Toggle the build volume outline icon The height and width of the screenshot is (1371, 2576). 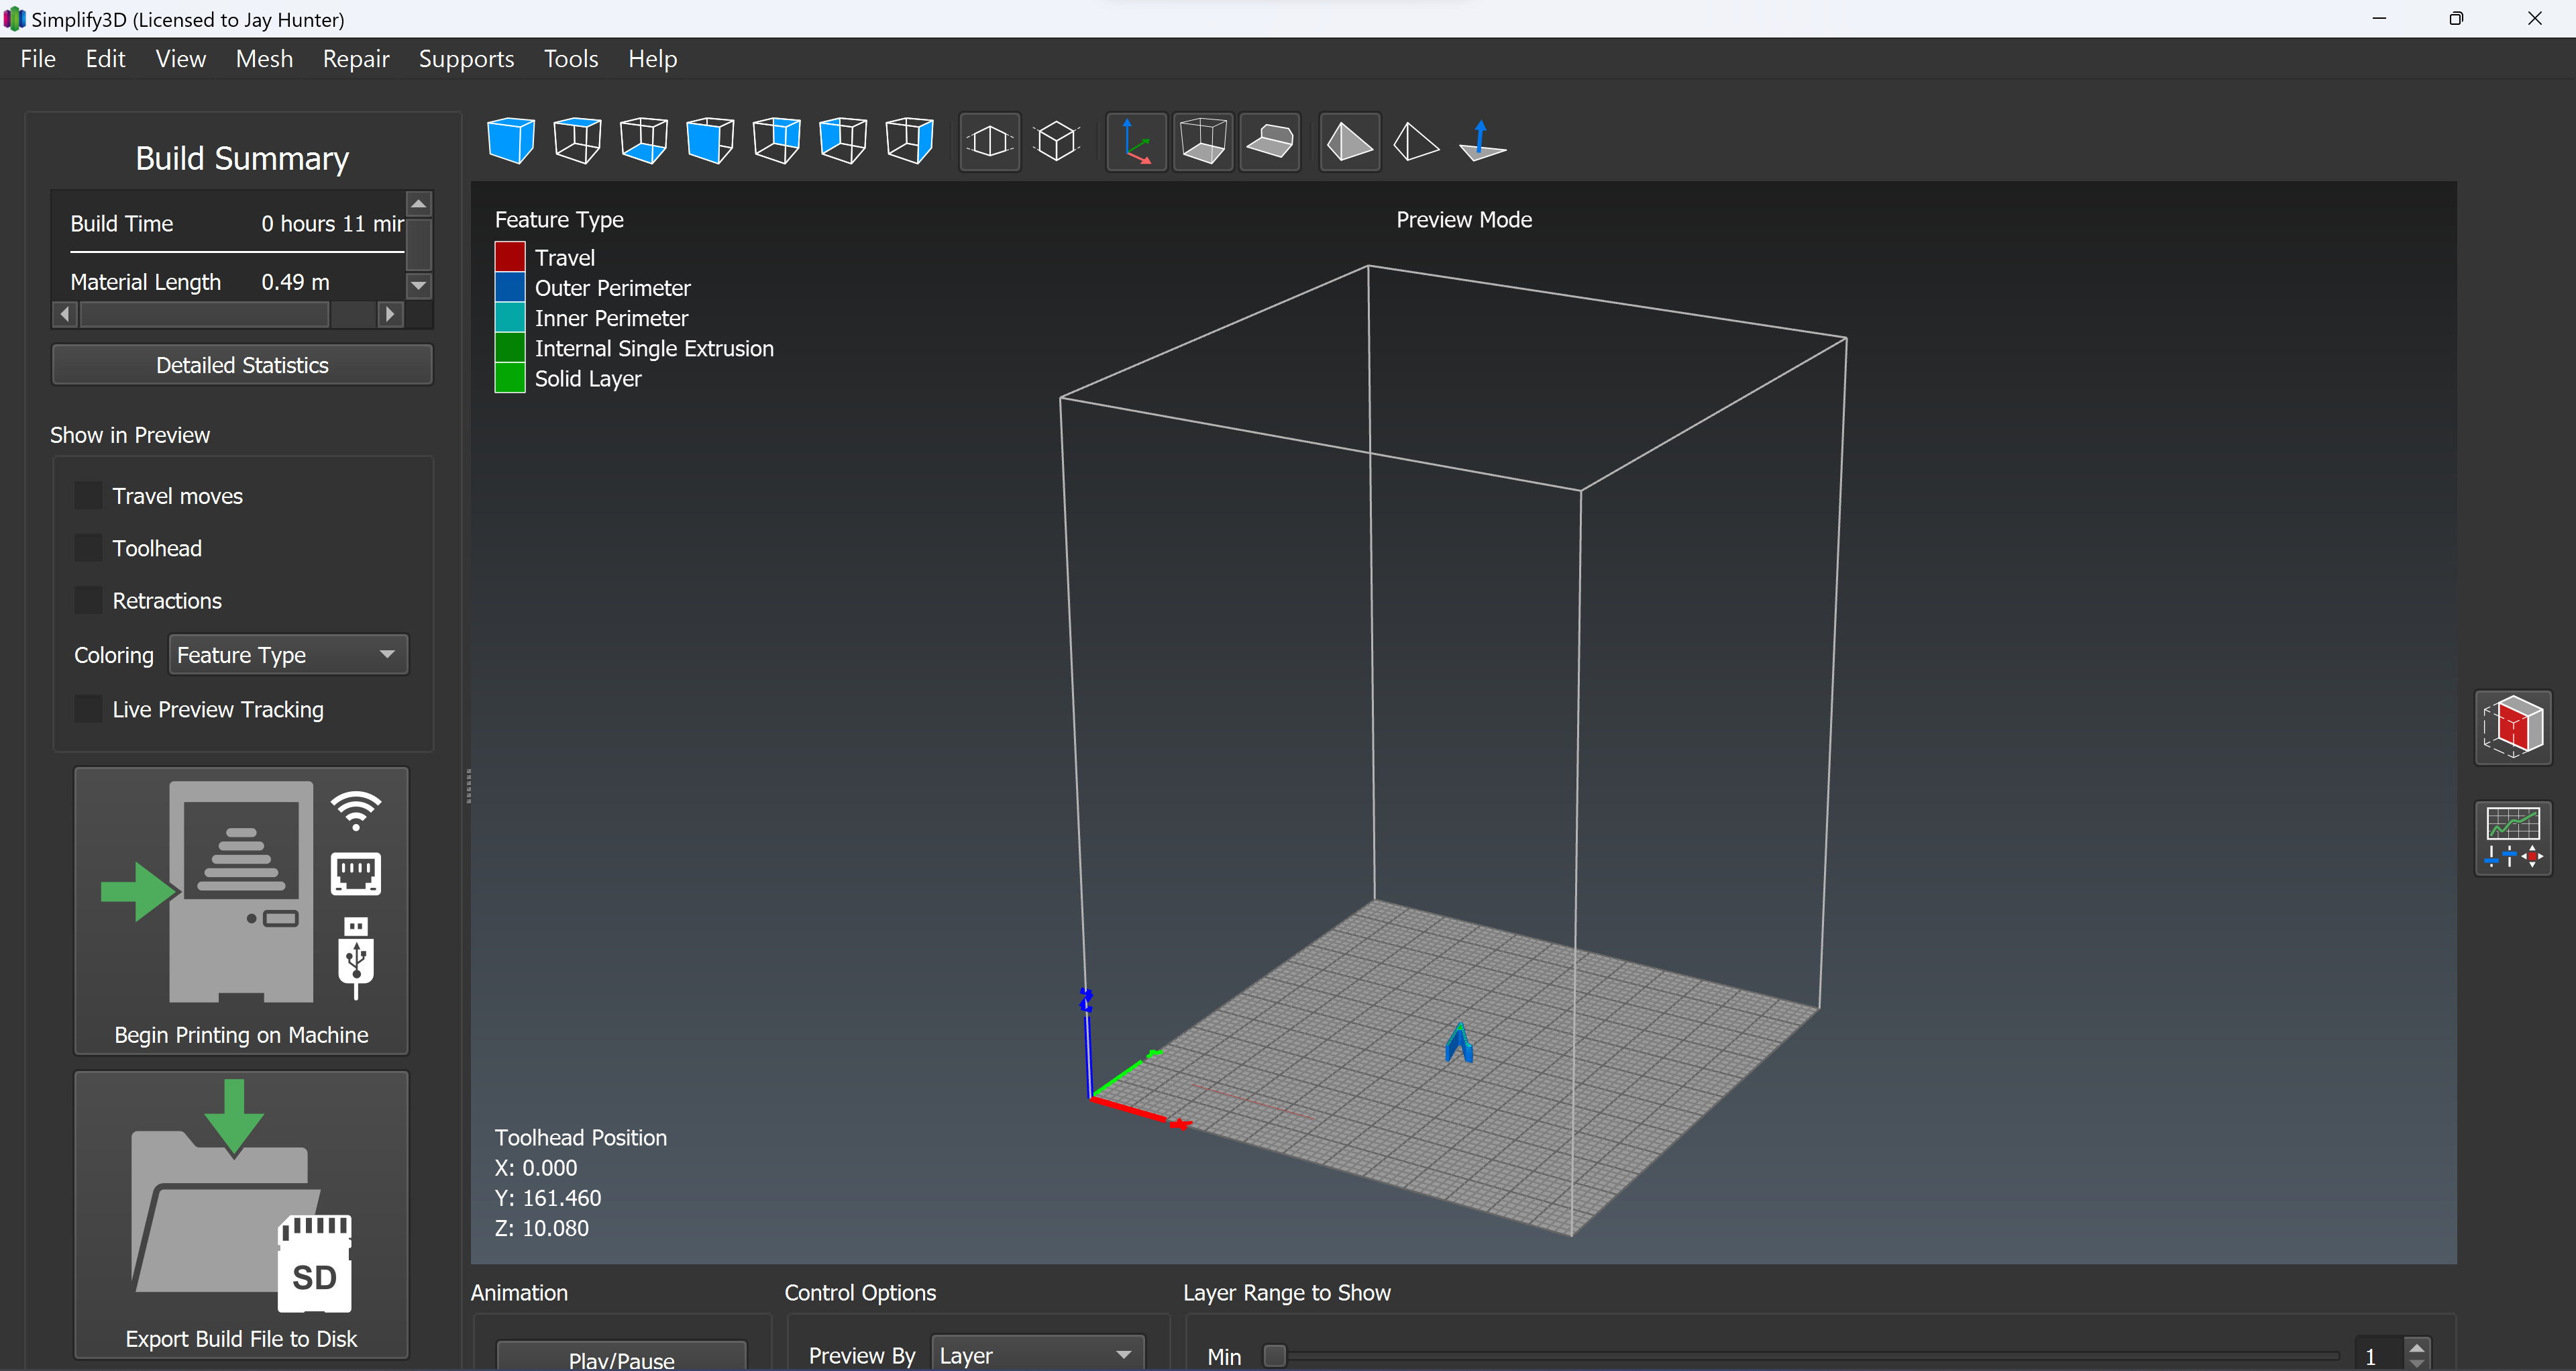[1203, 142]
